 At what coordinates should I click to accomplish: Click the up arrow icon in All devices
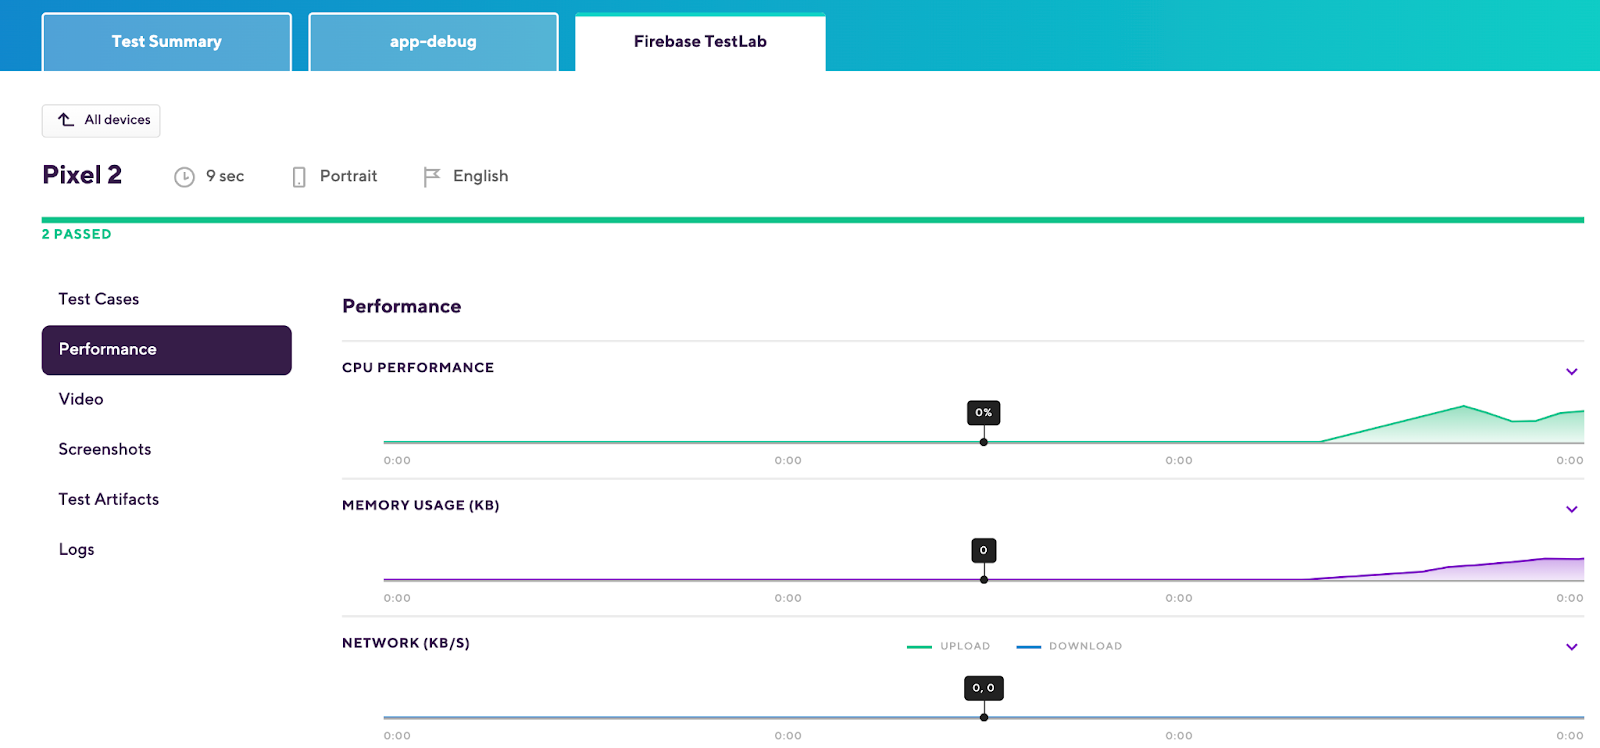[66, 120]
